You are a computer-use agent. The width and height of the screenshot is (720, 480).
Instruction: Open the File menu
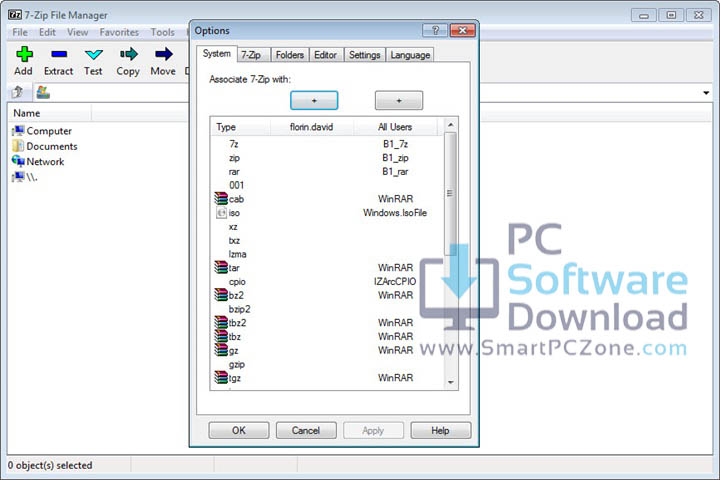click(x=20, y=32)
